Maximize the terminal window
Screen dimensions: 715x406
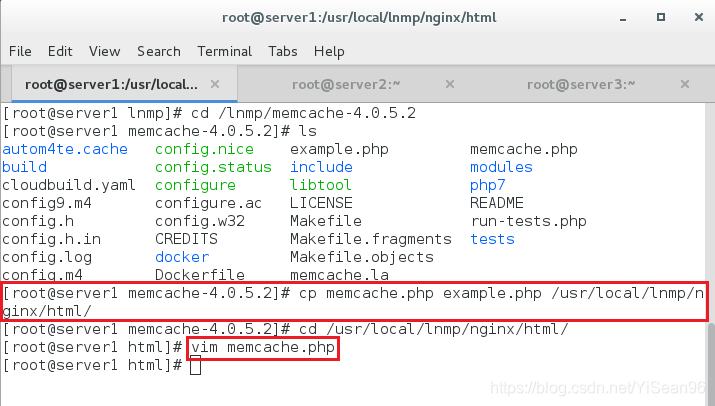[x=661, y=17]
